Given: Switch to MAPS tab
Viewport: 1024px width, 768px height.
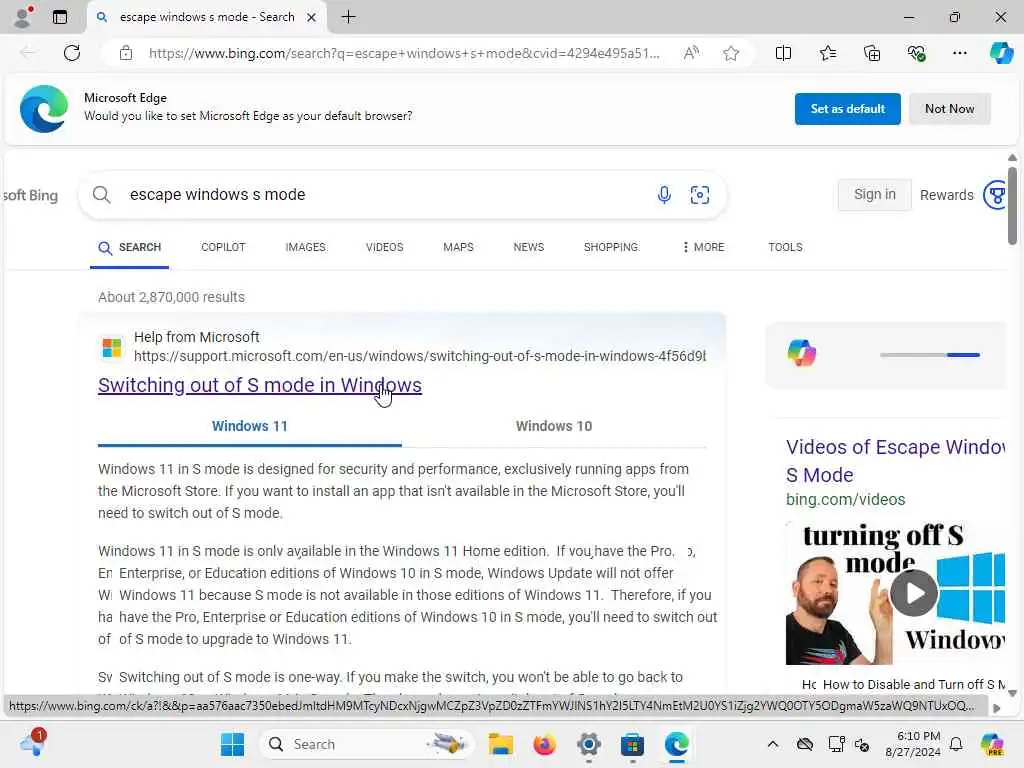Looking at the screenshot, I should (458, 248).
